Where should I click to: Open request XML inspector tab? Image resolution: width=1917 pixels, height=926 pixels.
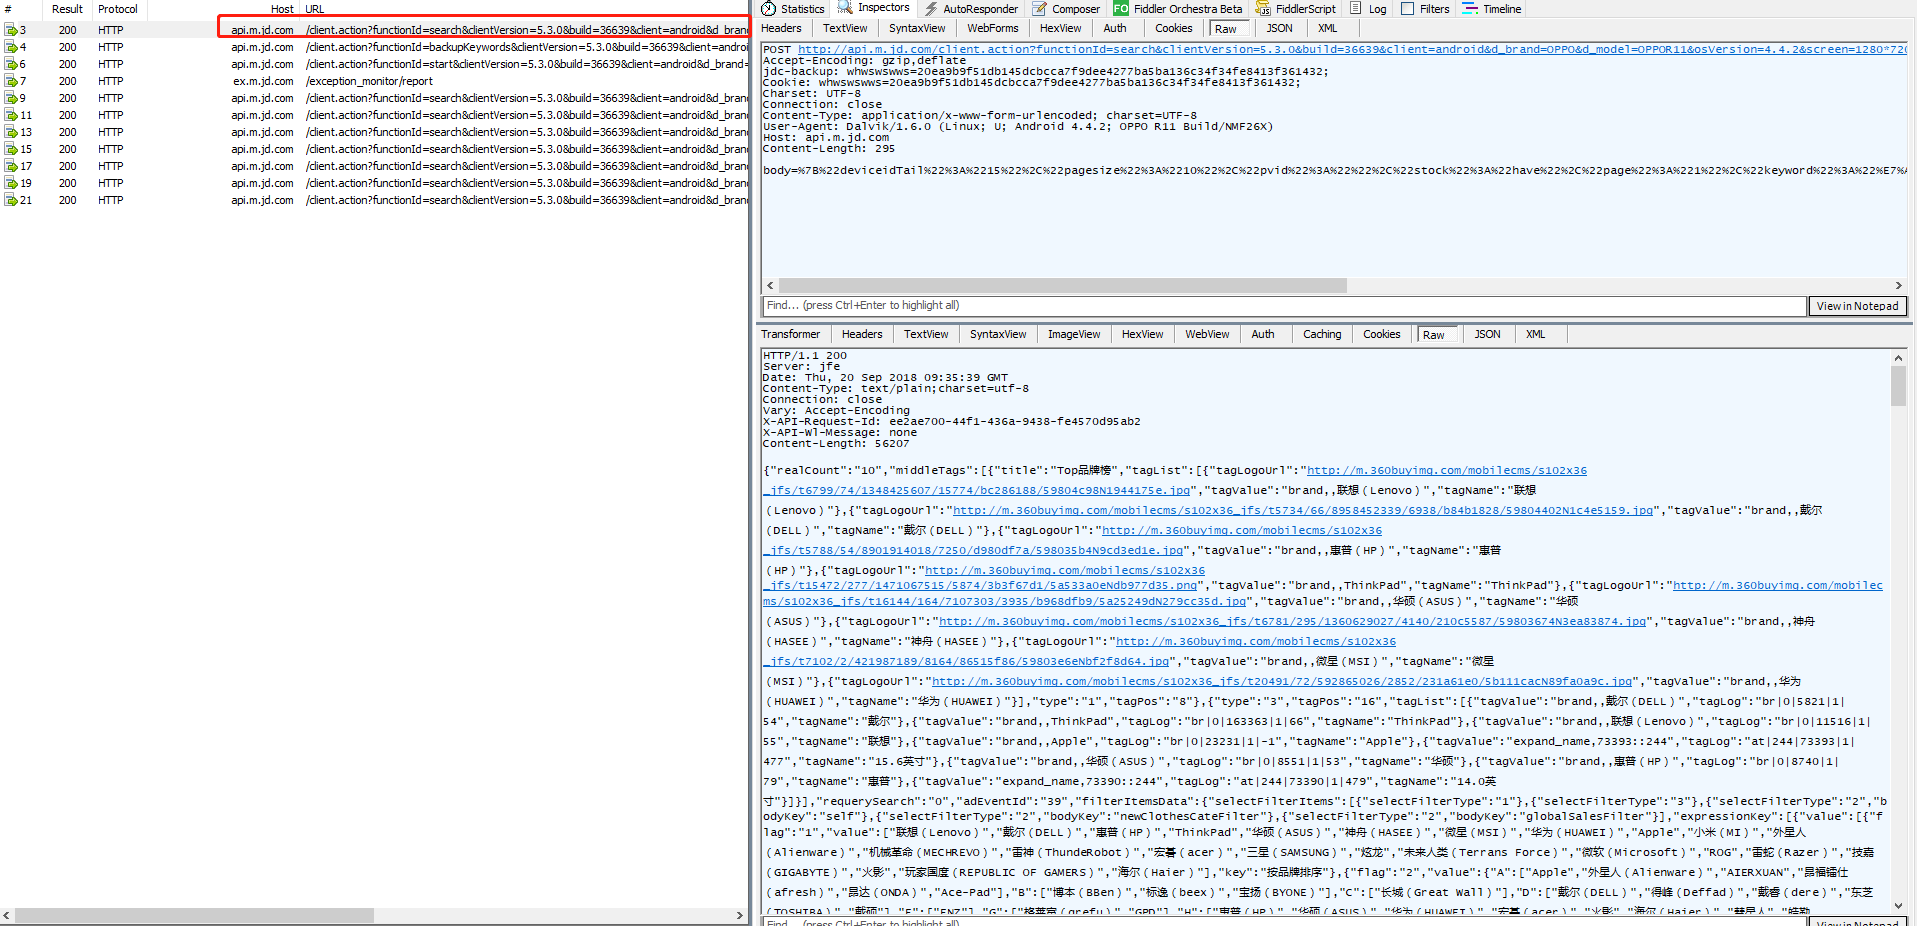[x=1327, y=28]
